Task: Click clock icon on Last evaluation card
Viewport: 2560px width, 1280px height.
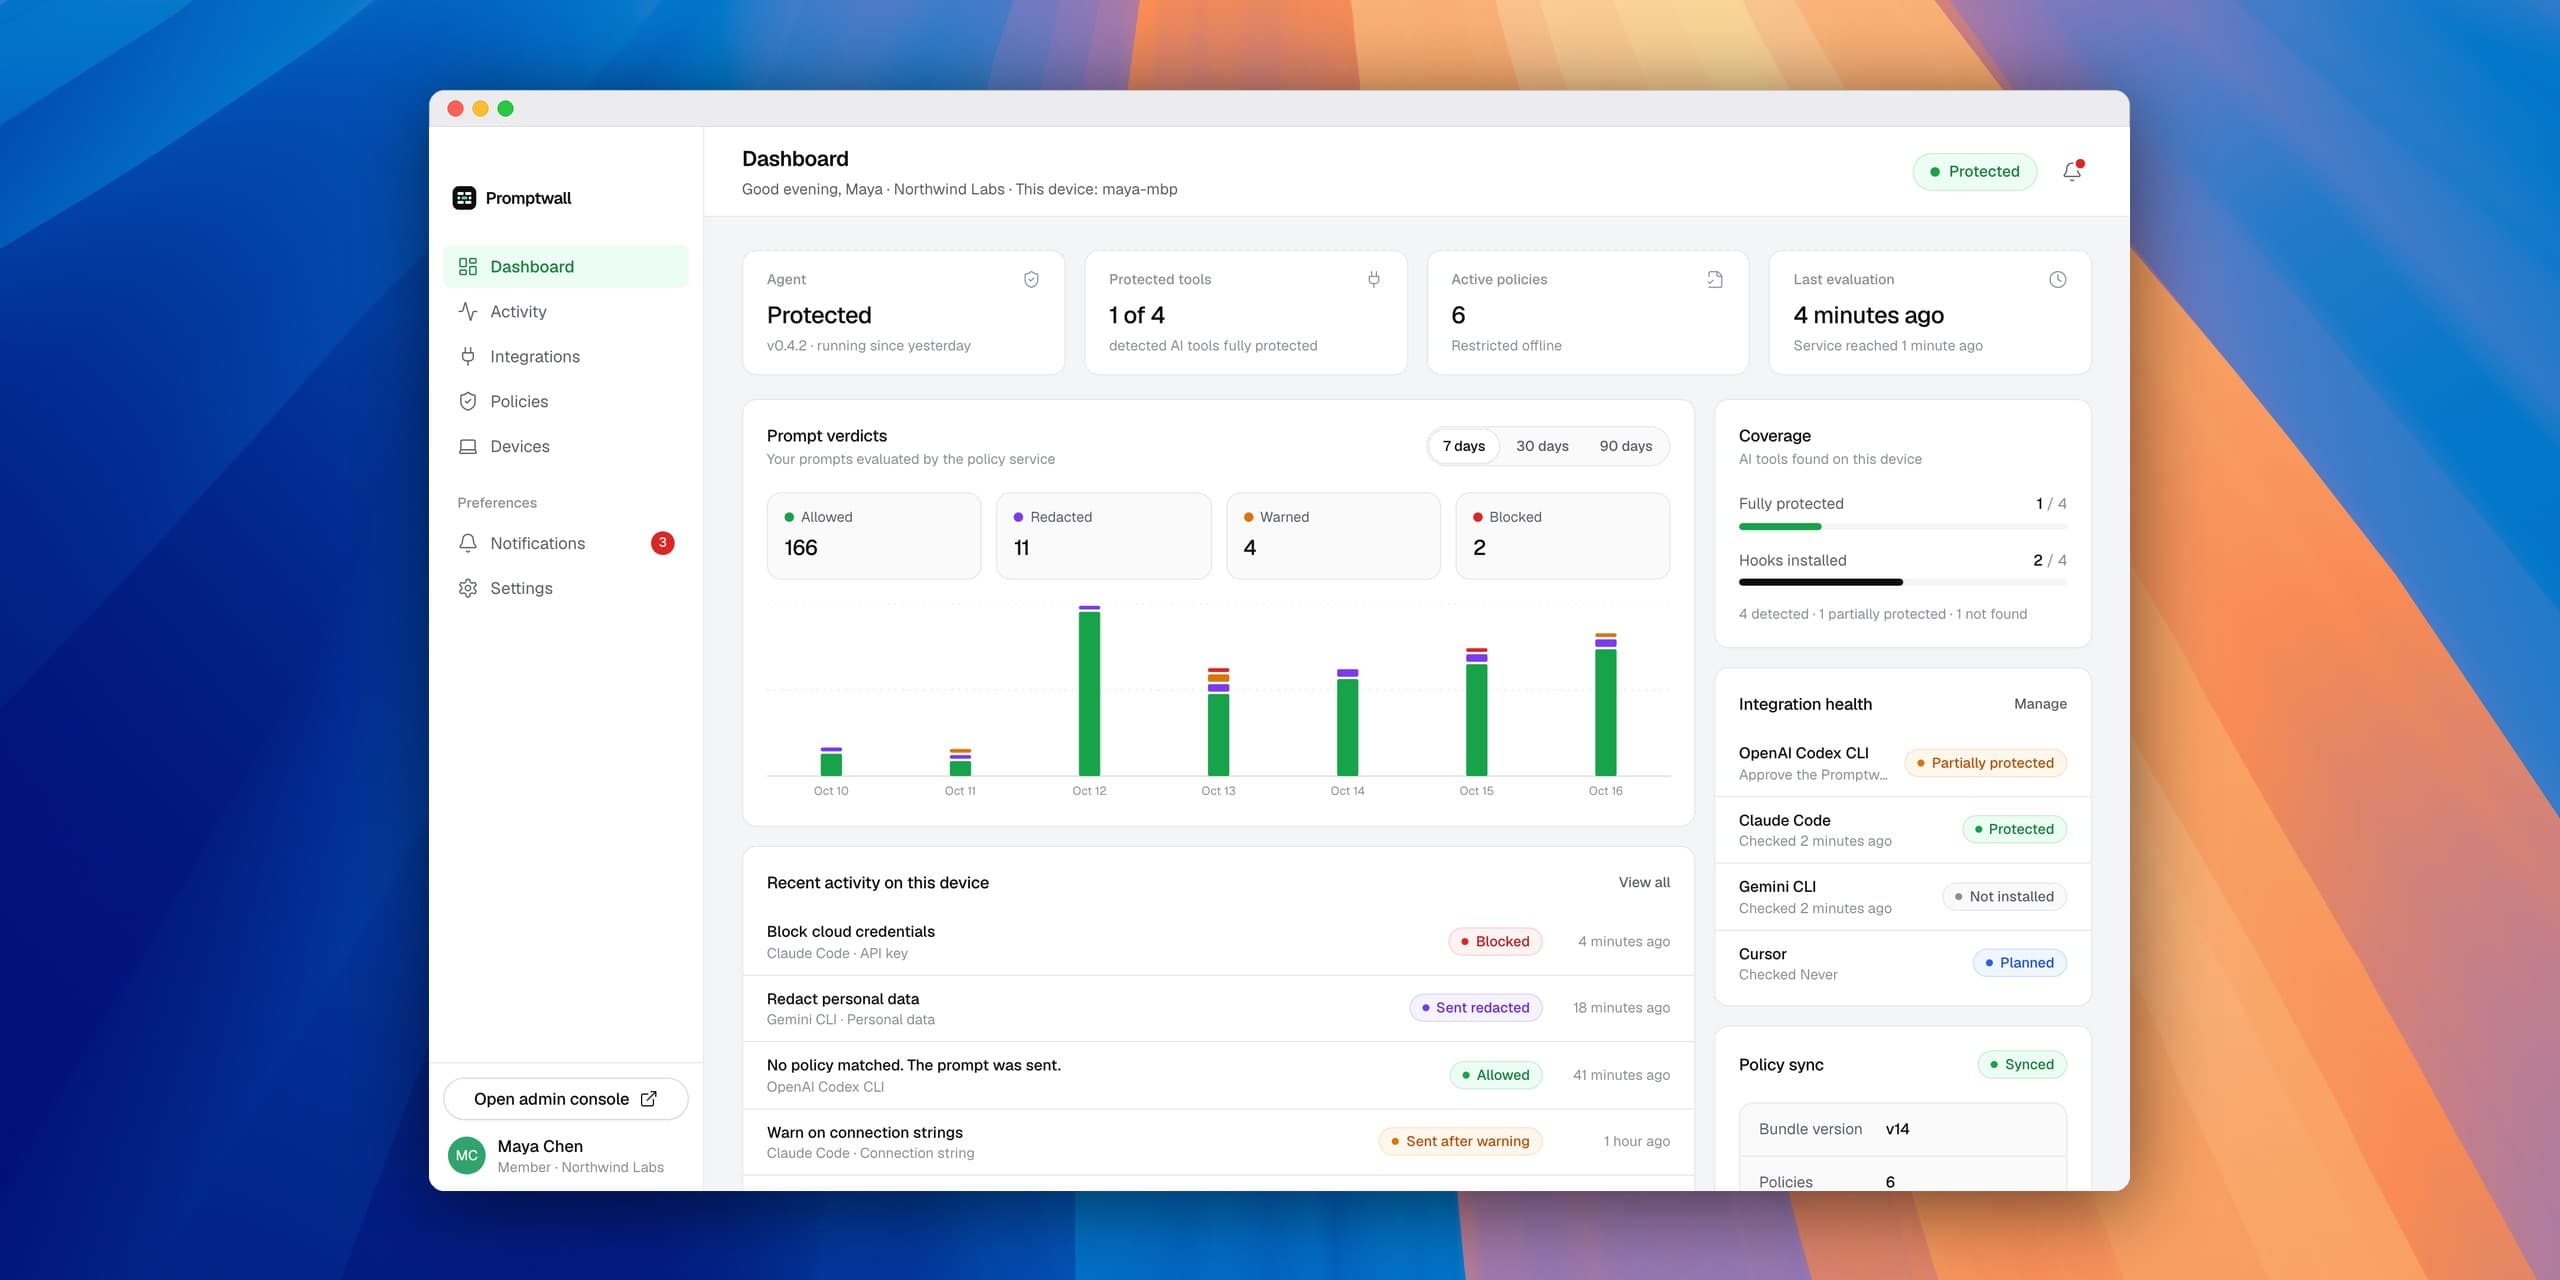Action: point(2057,279)
